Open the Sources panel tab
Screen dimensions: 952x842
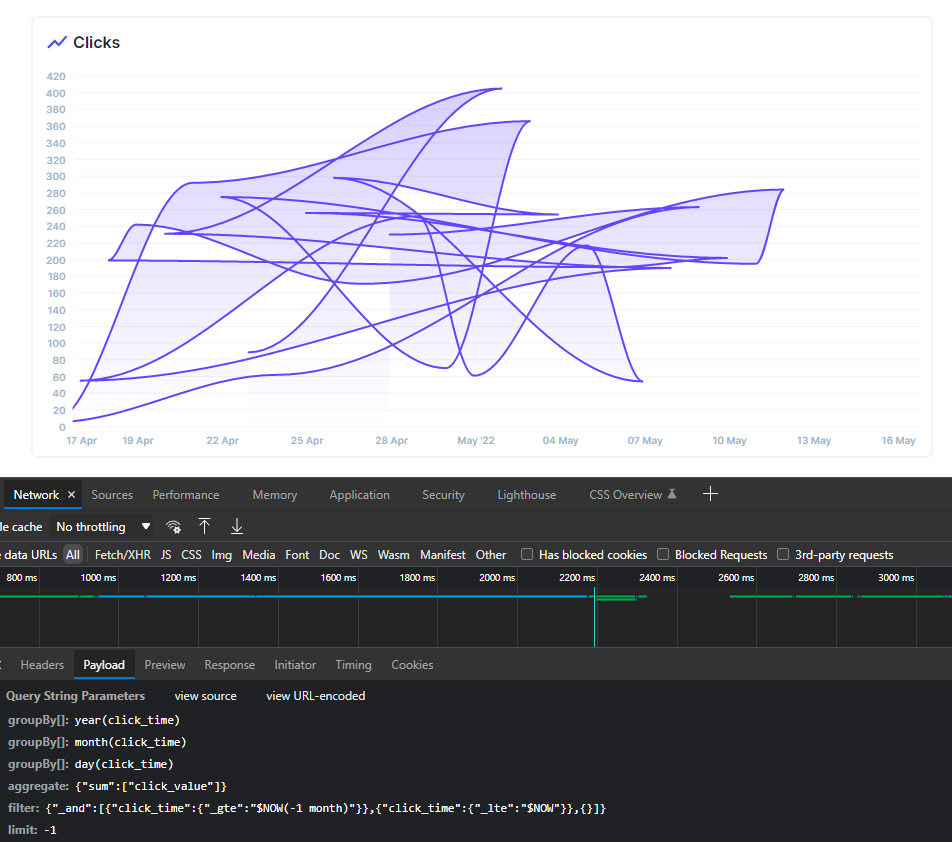(112, 495)
